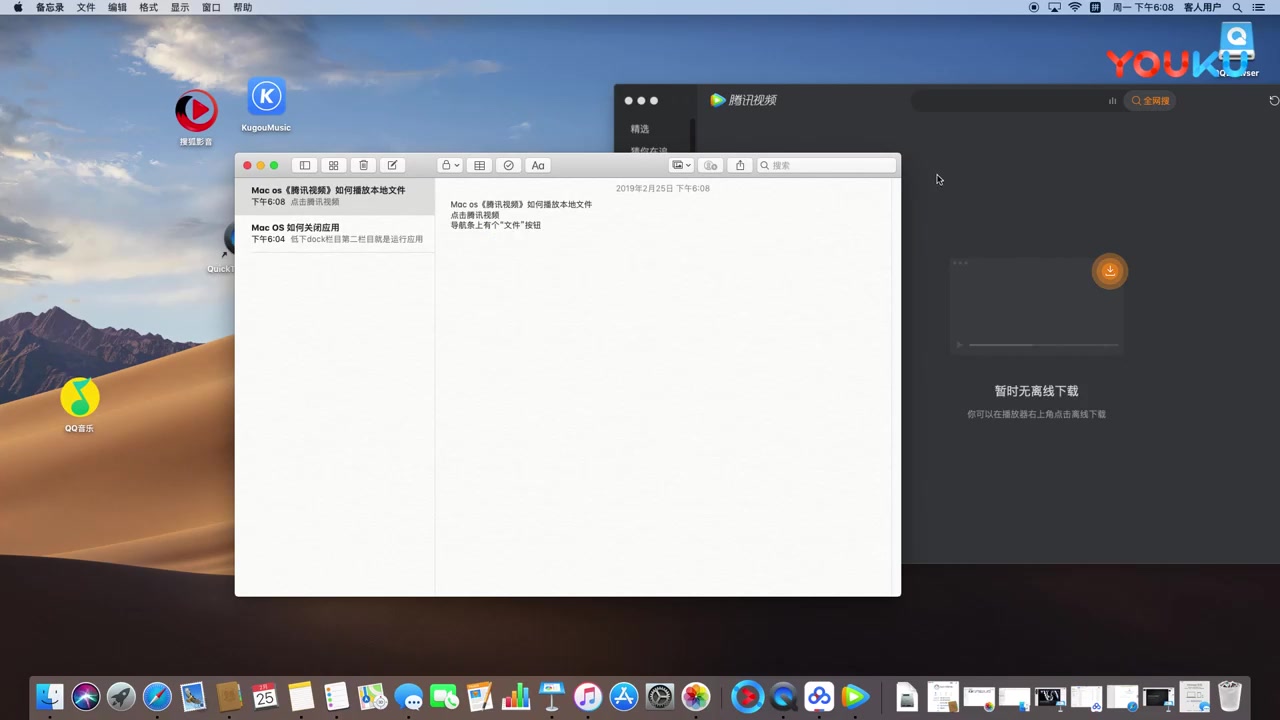The image size is (1280, 720).
Task: Open the 窗口 menu
Action: click(211, 7)
